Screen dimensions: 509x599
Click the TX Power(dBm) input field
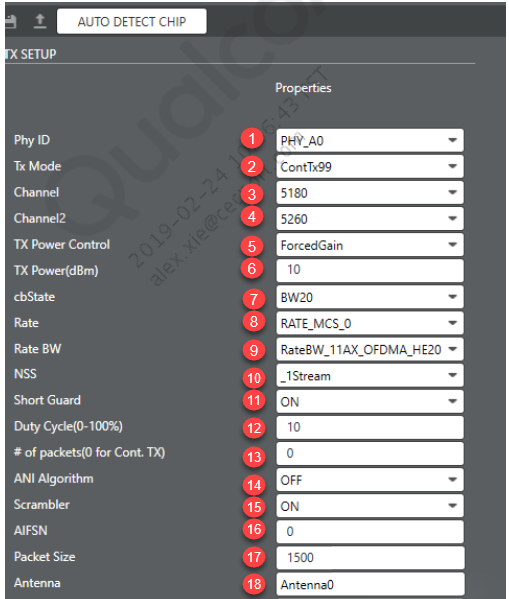point(370,271)
